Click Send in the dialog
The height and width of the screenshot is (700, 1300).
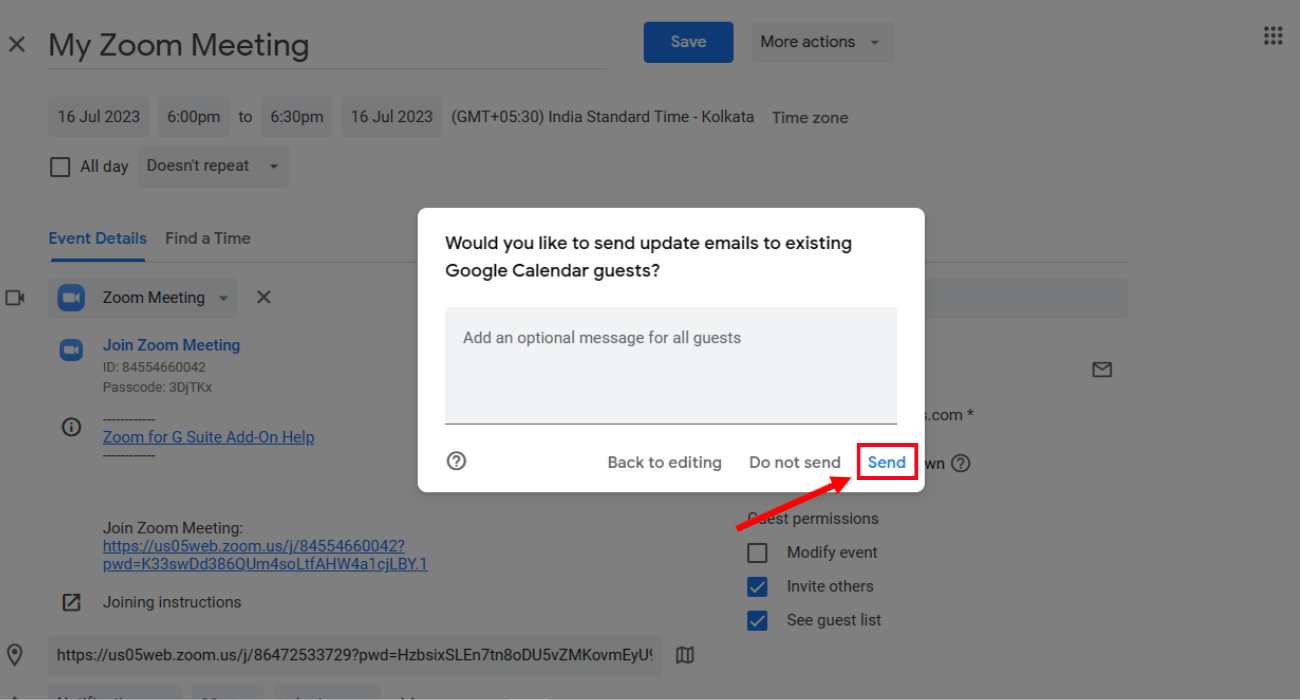pos(887,462)
